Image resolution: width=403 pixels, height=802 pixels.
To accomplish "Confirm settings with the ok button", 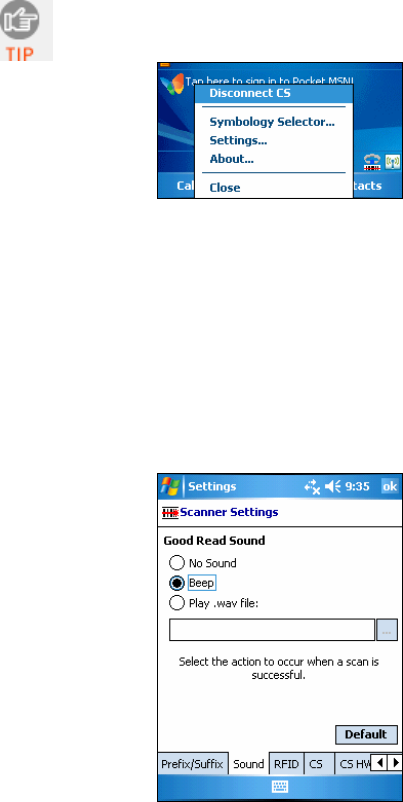I will tap(390, 486).
